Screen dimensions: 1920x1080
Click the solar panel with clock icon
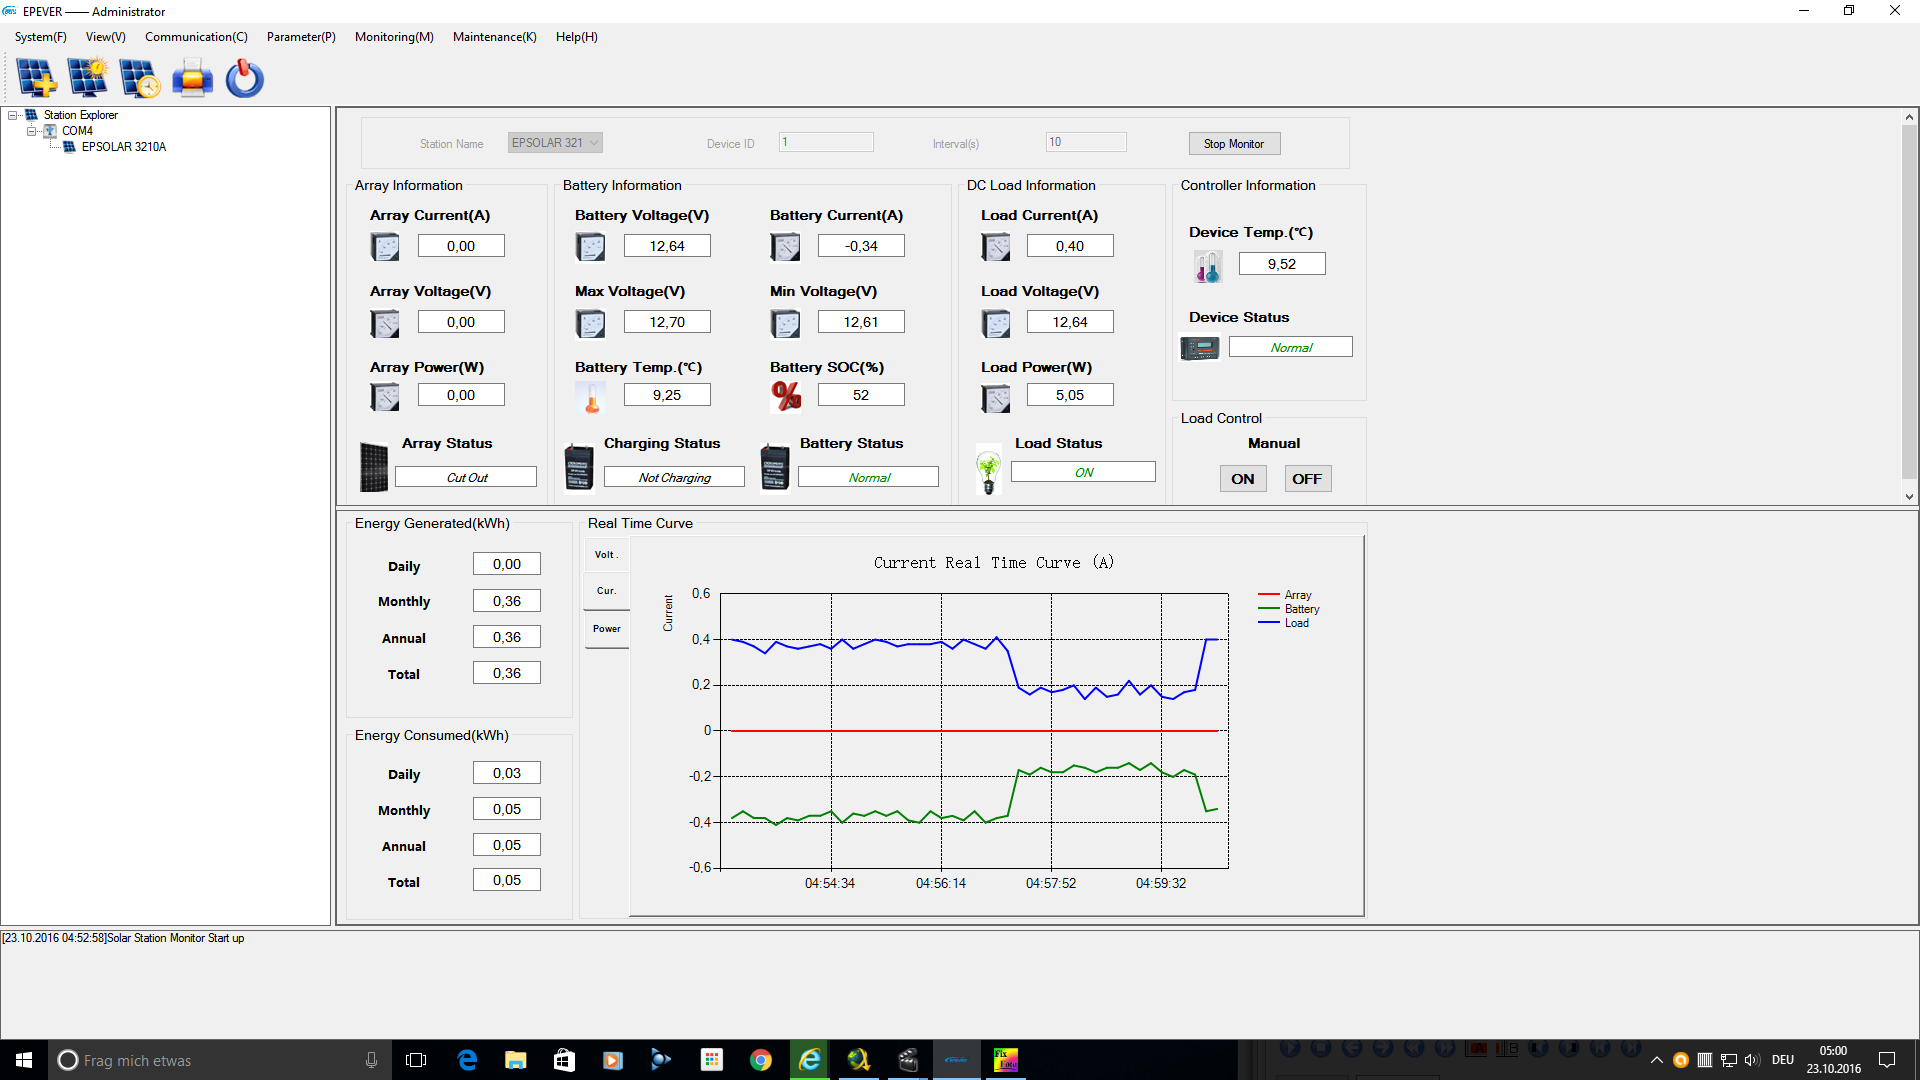pos(140,78)
